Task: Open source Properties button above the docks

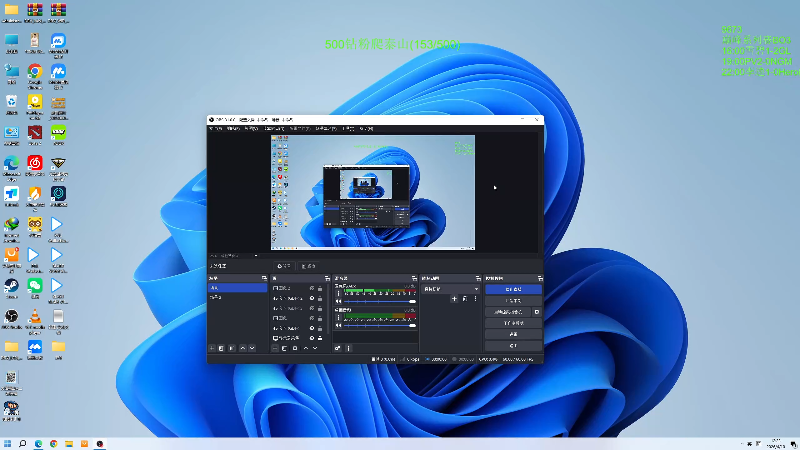Action: pyautogui.click(x=284, y=266)
